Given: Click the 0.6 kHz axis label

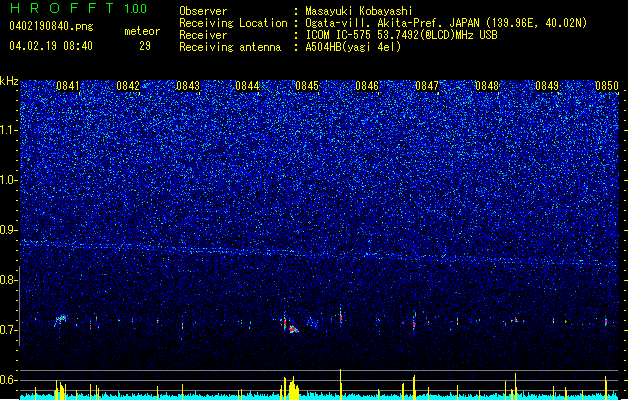Looking at the screenshot, I should (x=8, y=380).
